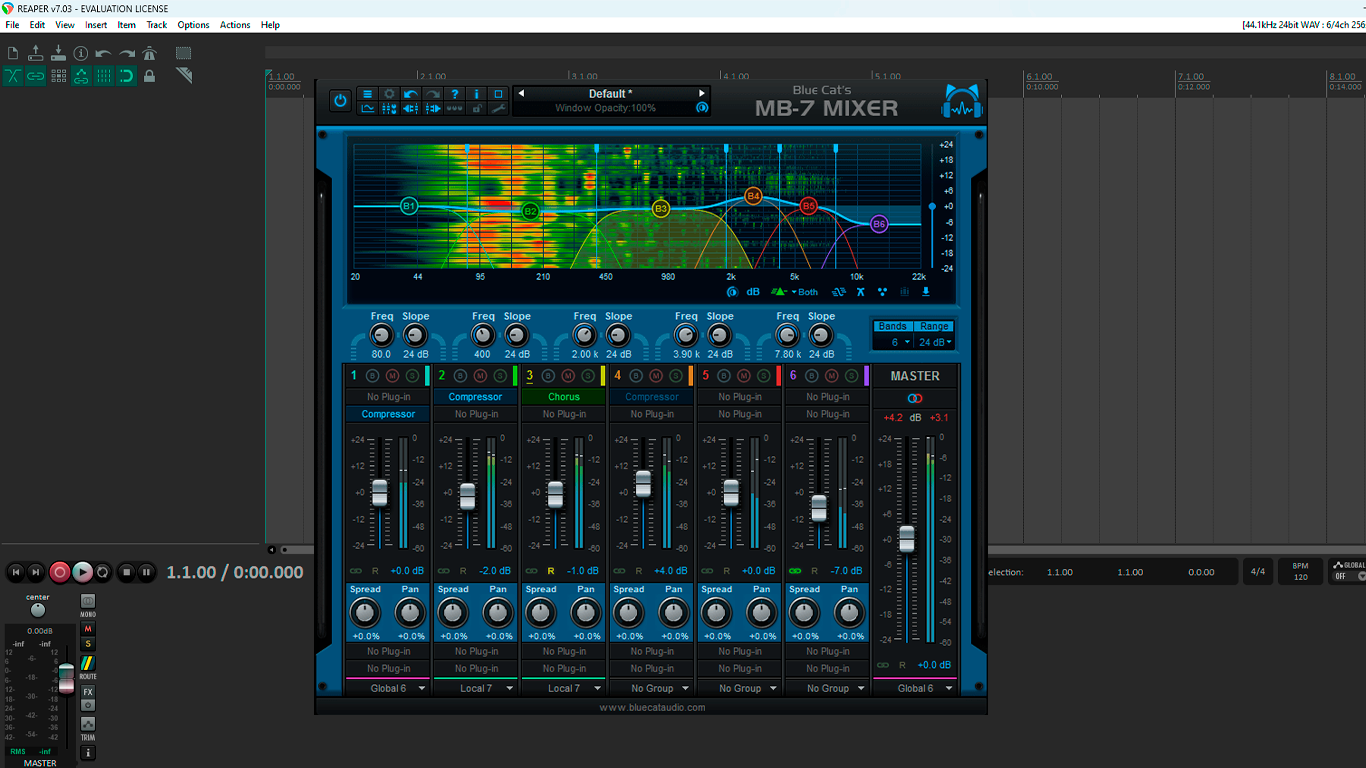This screenshot has width=1366, height=768.
Task: Click band 1 Compressor plug-in slot
Action: [388, 414]
